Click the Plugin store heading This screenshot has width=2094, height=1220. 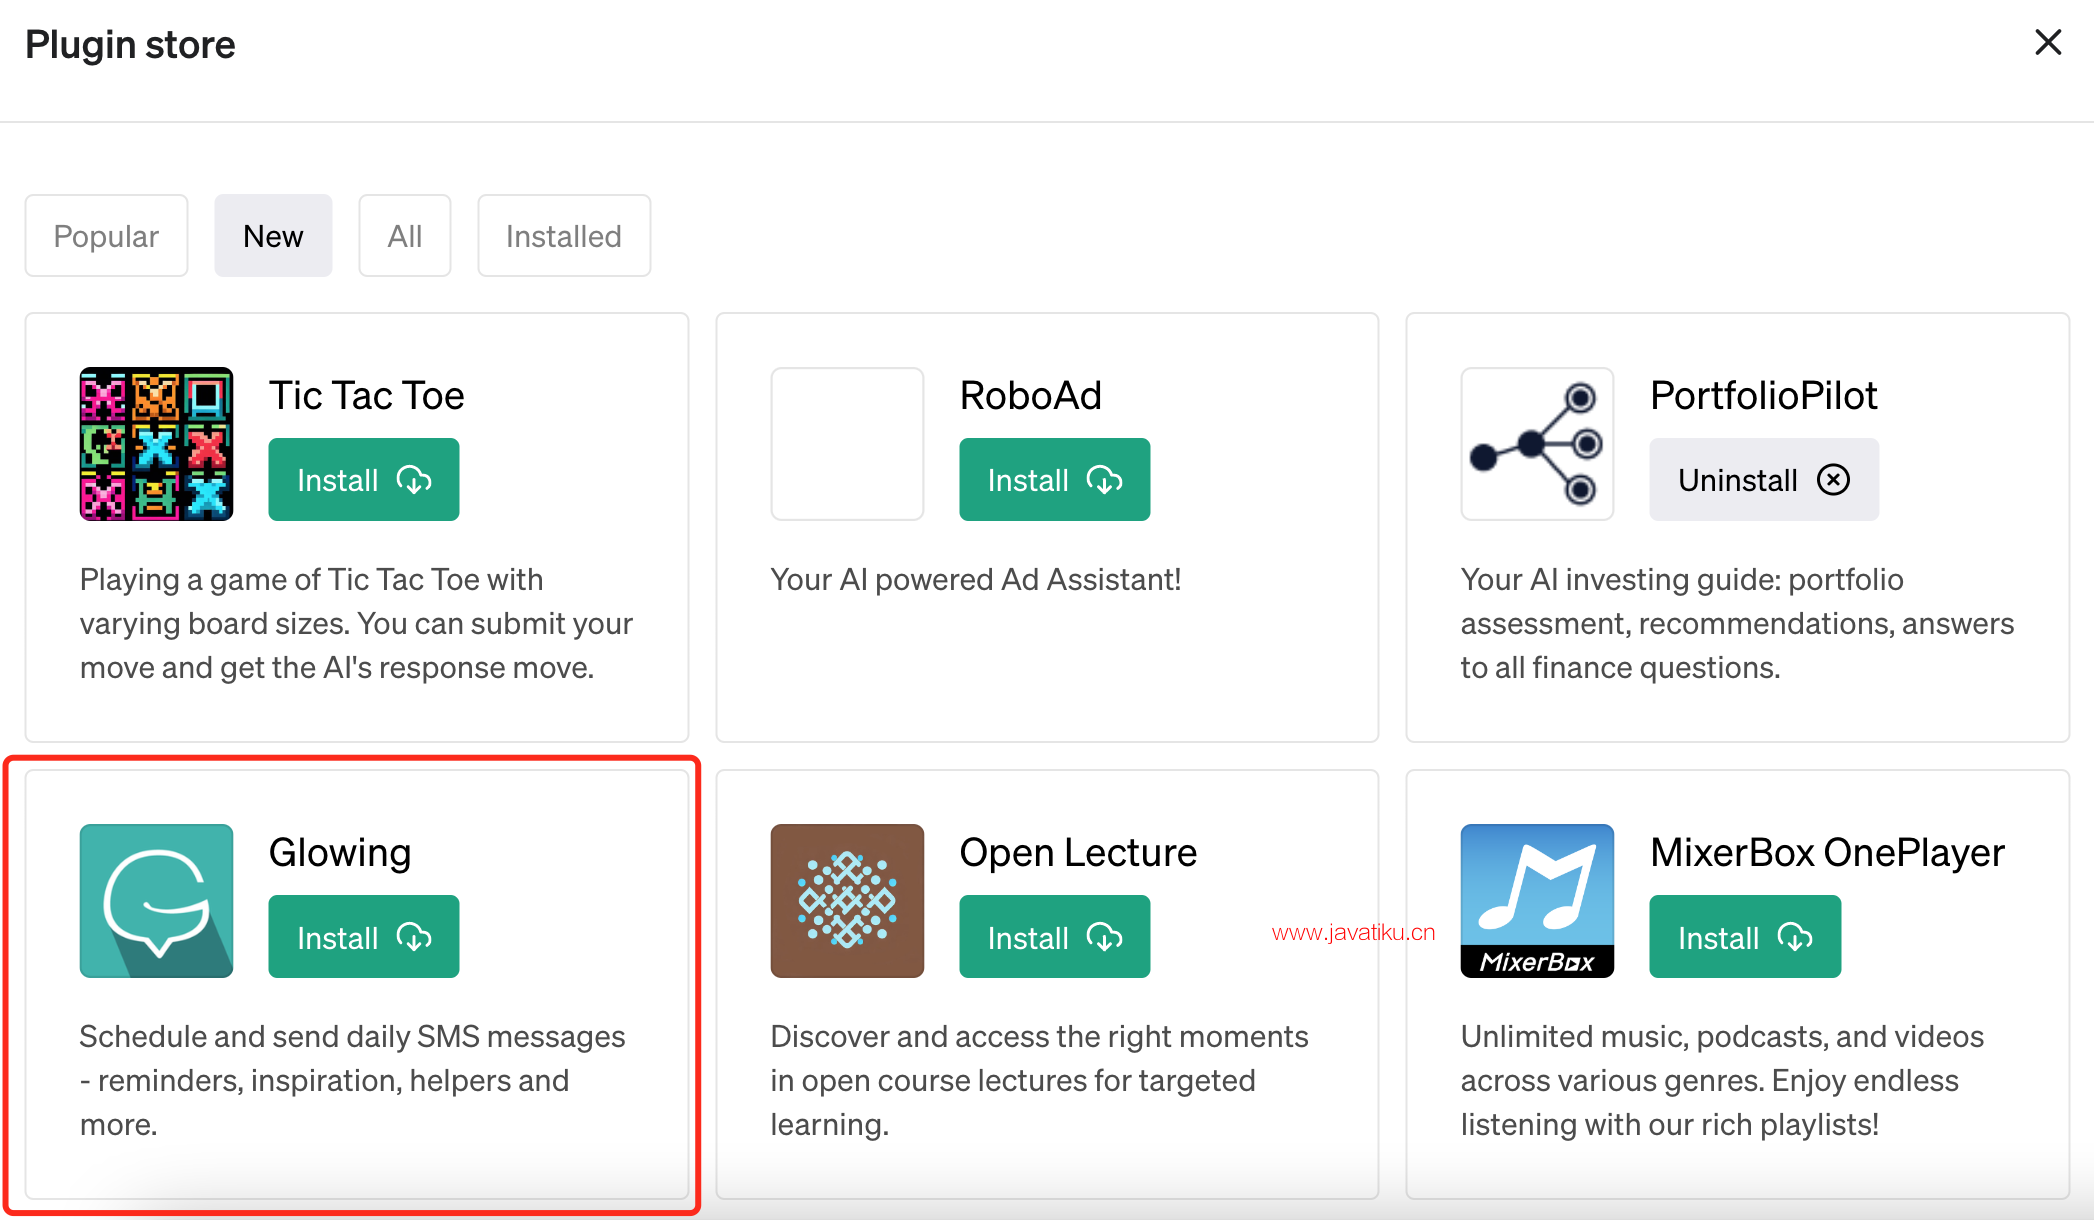(x=130, y=45)
